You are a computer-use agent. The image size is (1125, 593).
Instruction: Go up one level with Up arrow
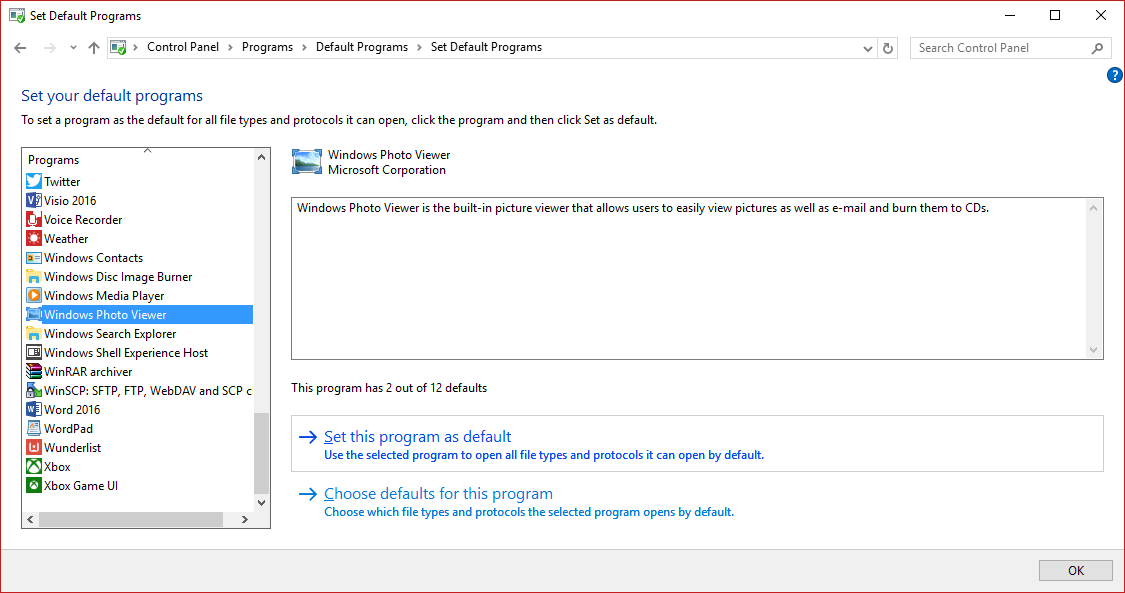(94, 48)
